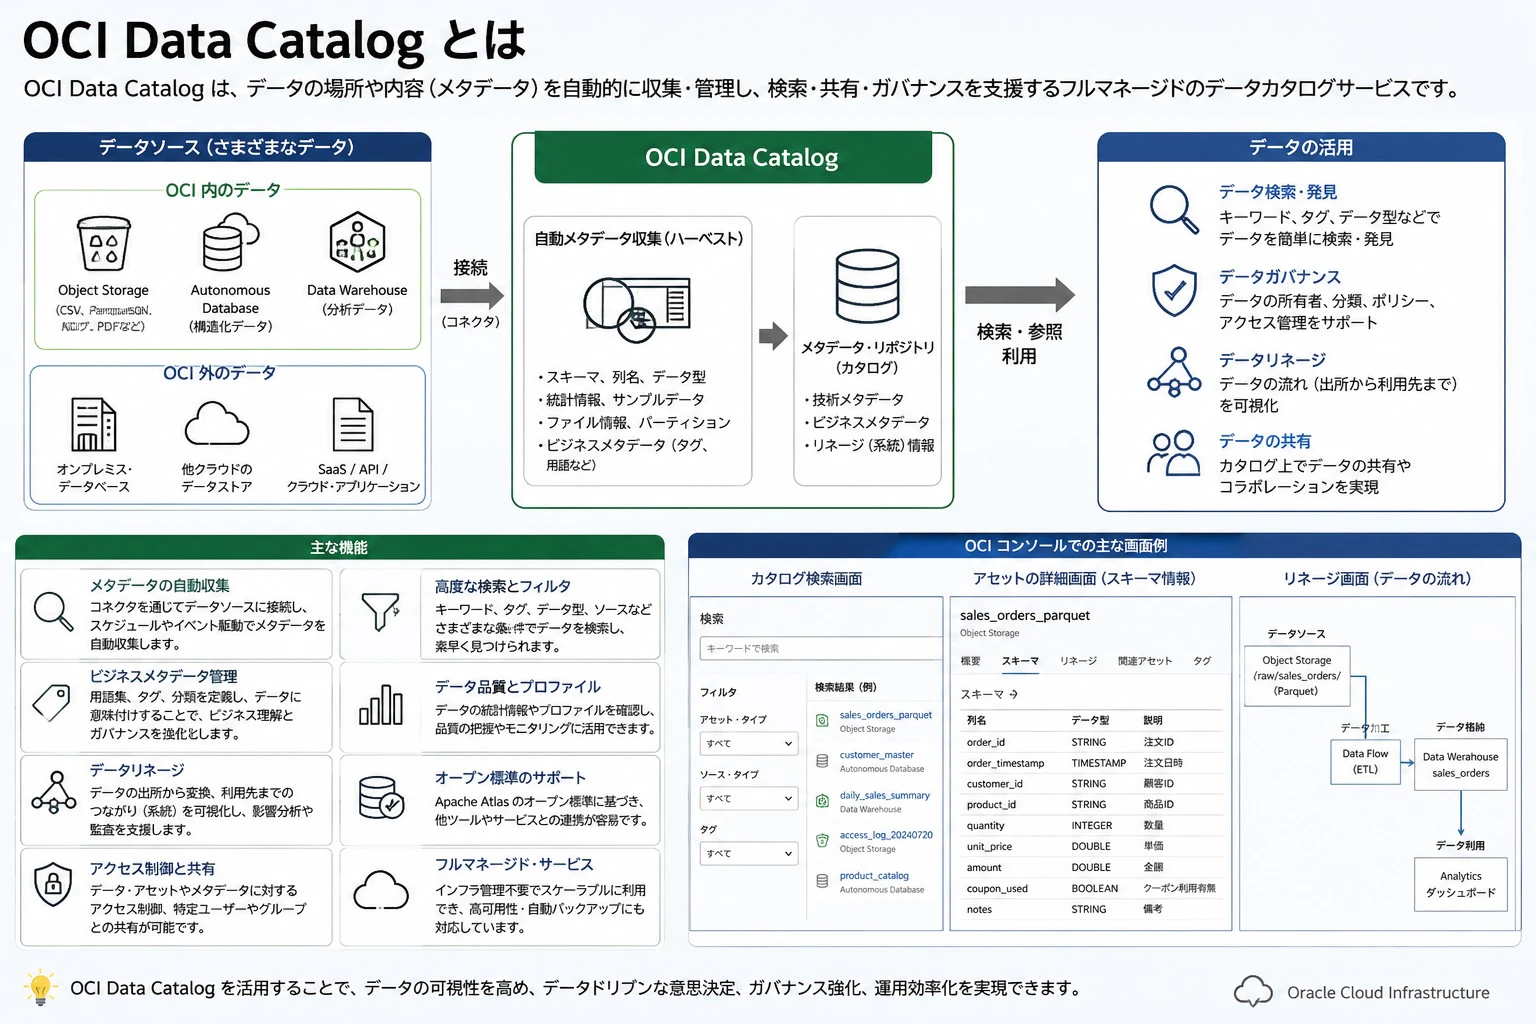Image resolution: width=1536 pixels, height=1024 pixels.
Task: Click the coupon_used column name
Action: pyautogui.click(x=996, y=889)
